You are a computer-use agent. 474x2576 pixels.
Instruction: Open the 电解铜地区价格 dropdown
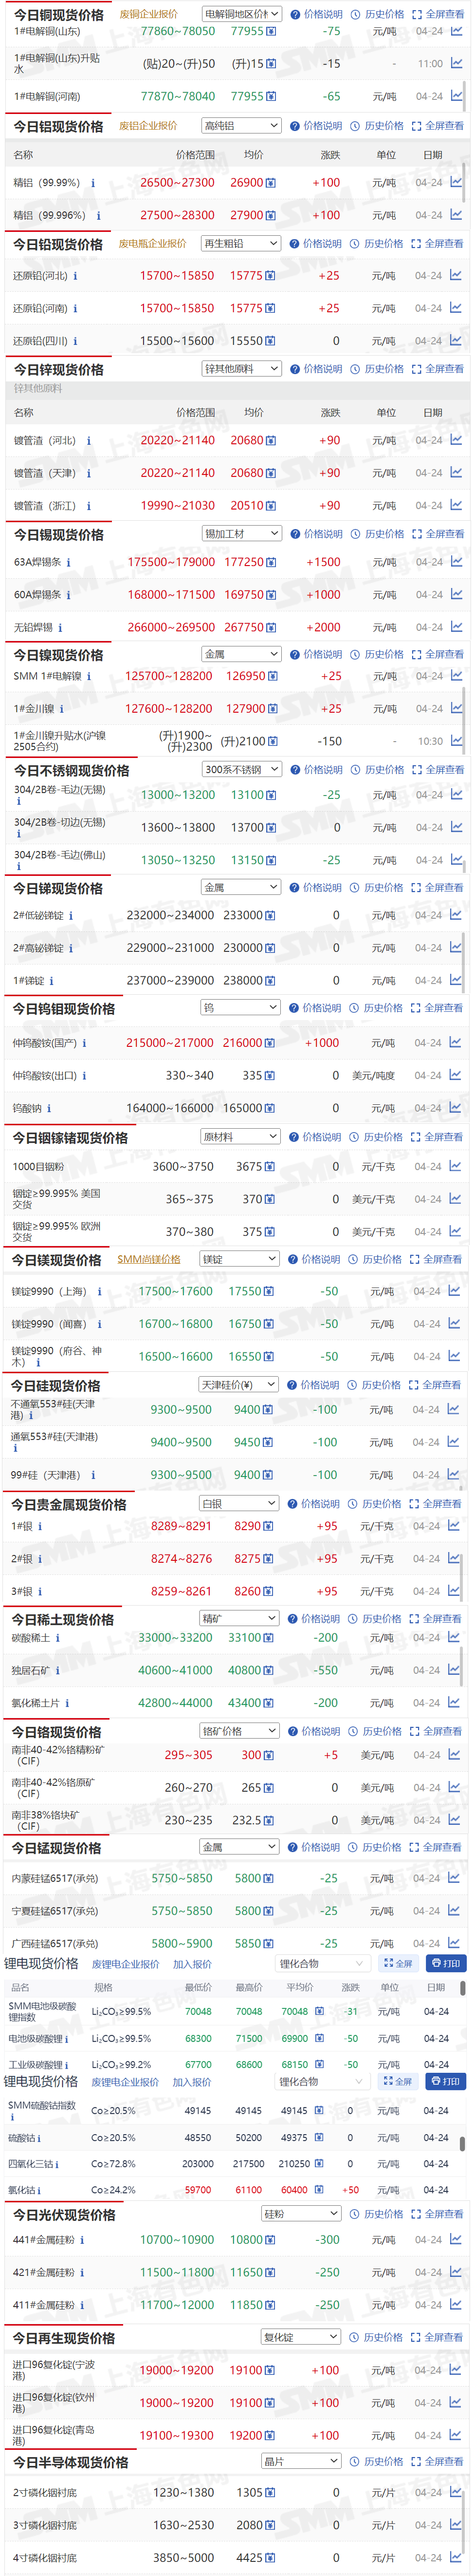click(241, 14)
